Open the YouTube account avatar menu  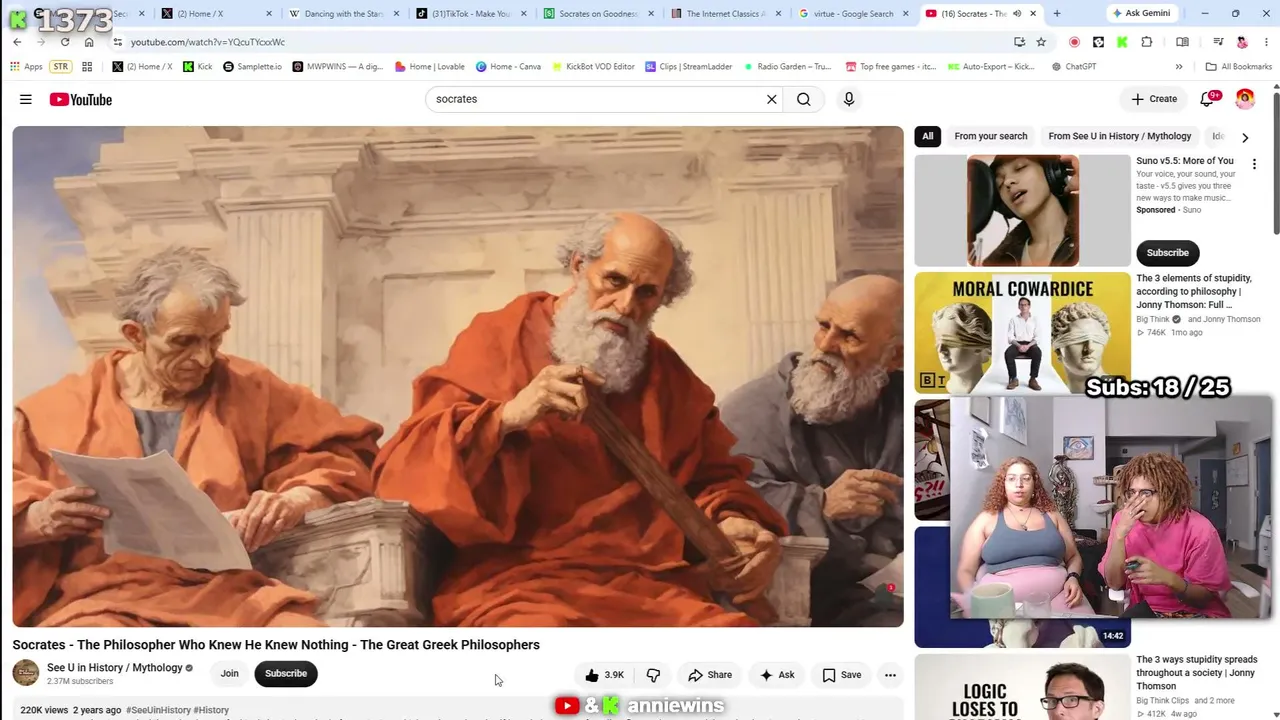point(1245,98)
